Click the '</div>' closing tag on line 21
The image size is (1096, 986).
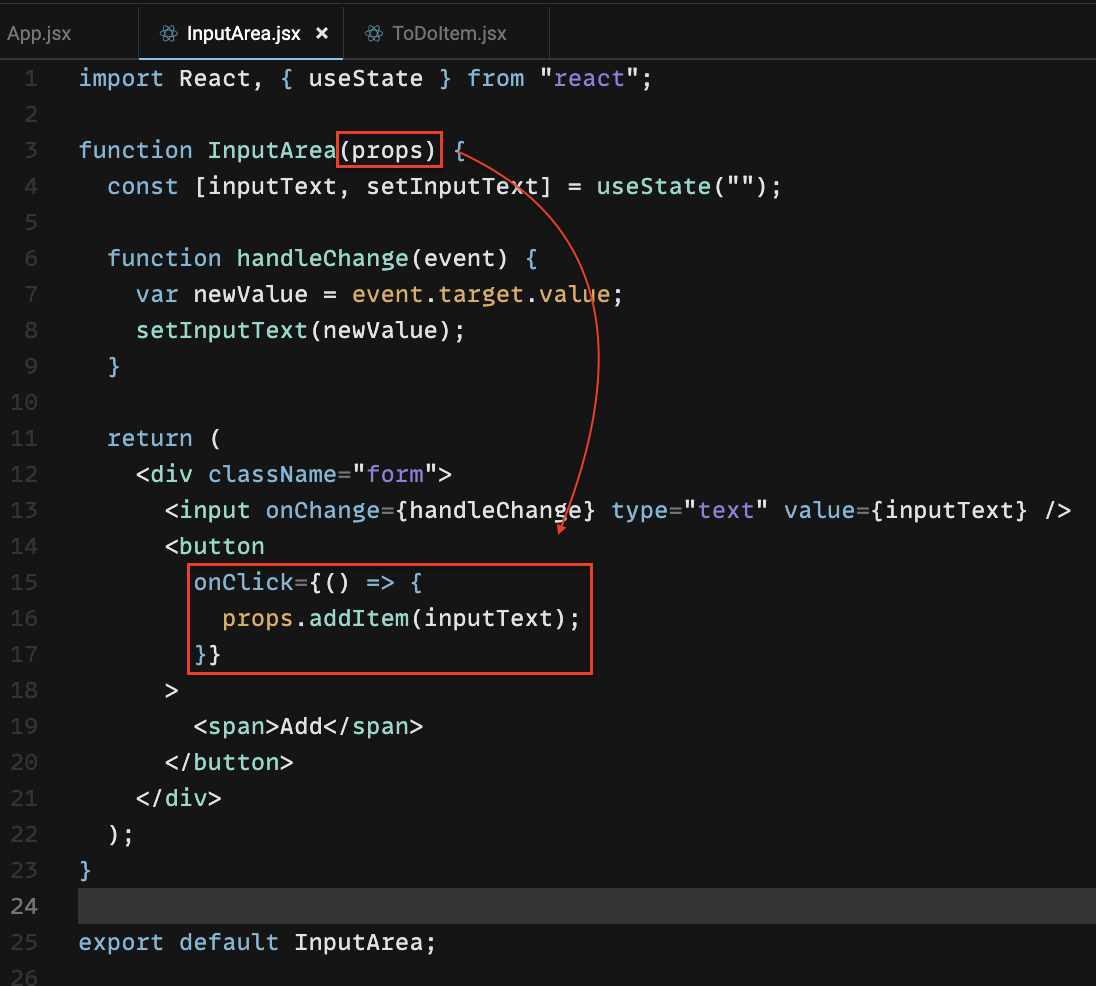pos(178,798)
